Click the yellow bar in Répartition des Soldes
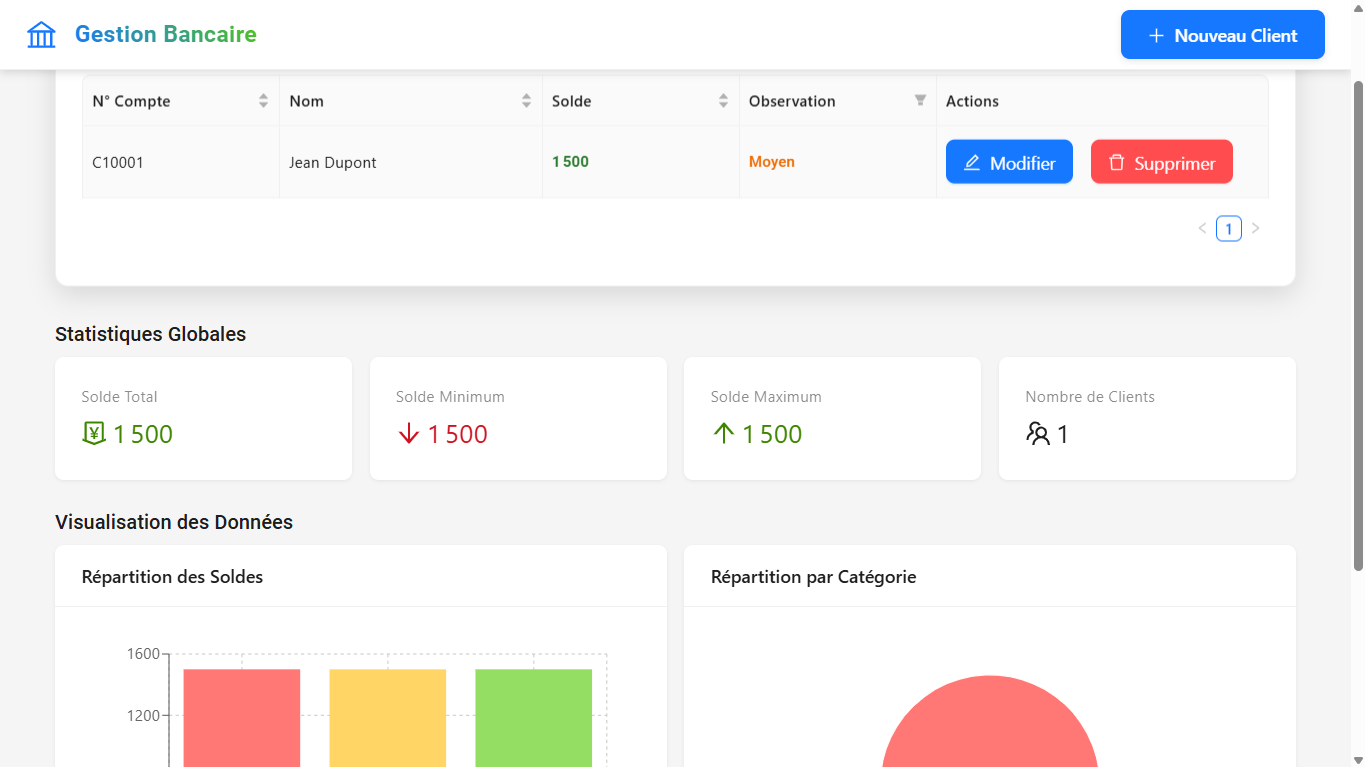 tap(388, 718)
